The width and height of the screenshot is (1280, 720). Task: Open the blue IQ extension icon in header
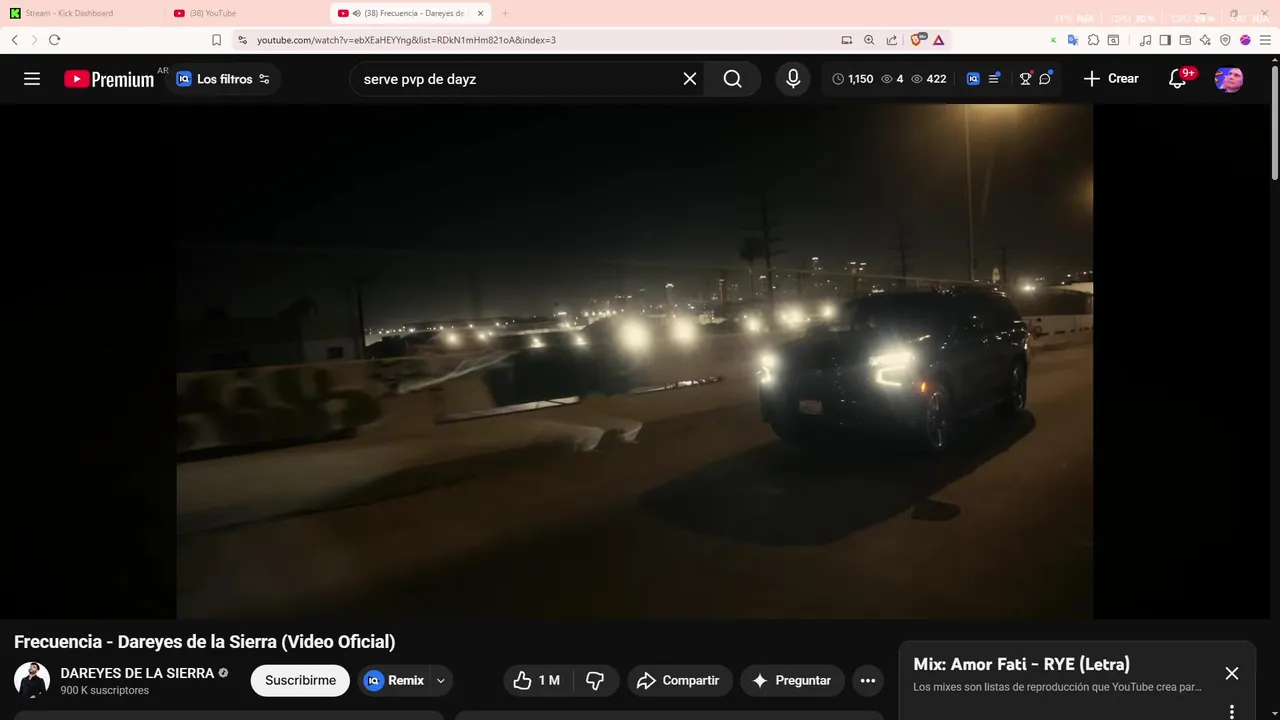[973, 79]
